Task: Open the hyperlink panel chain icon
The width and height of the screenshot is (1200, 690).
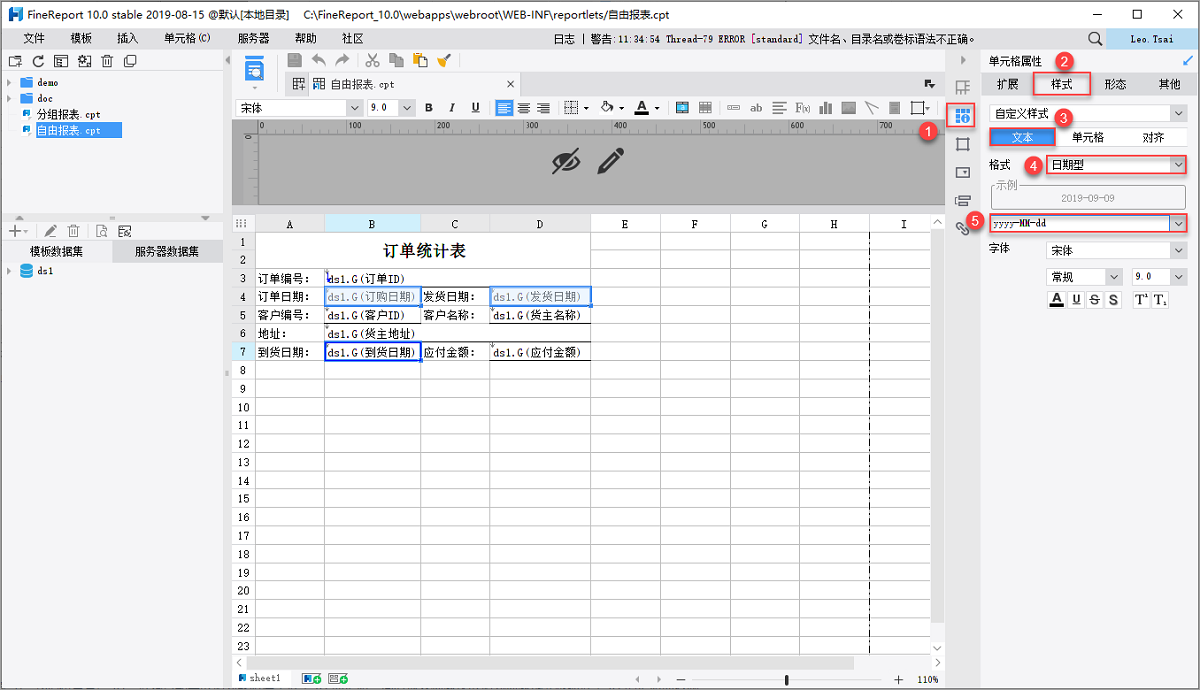Action: 963,228
